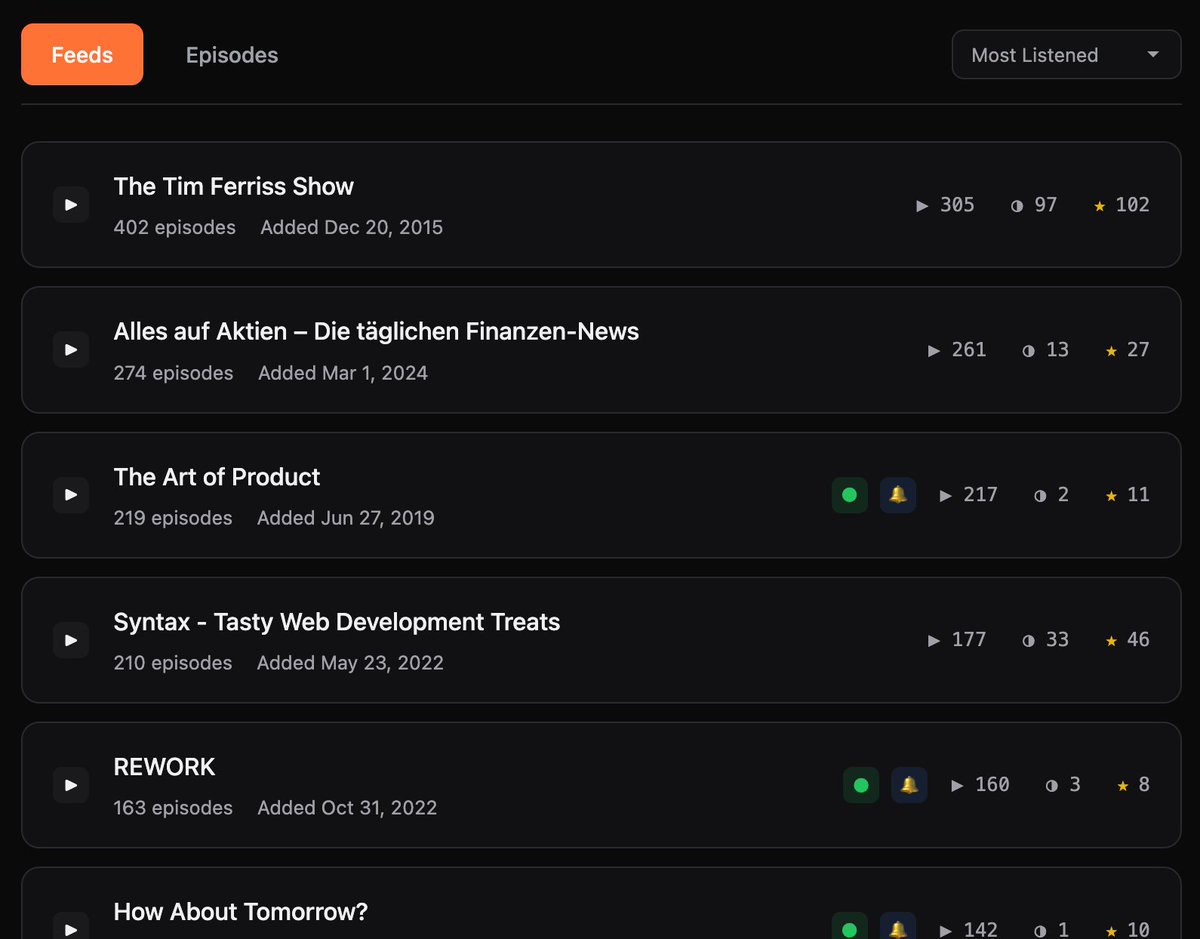Click '402 episodes' text
The image size is (1200, 939).
click(175, 228)
